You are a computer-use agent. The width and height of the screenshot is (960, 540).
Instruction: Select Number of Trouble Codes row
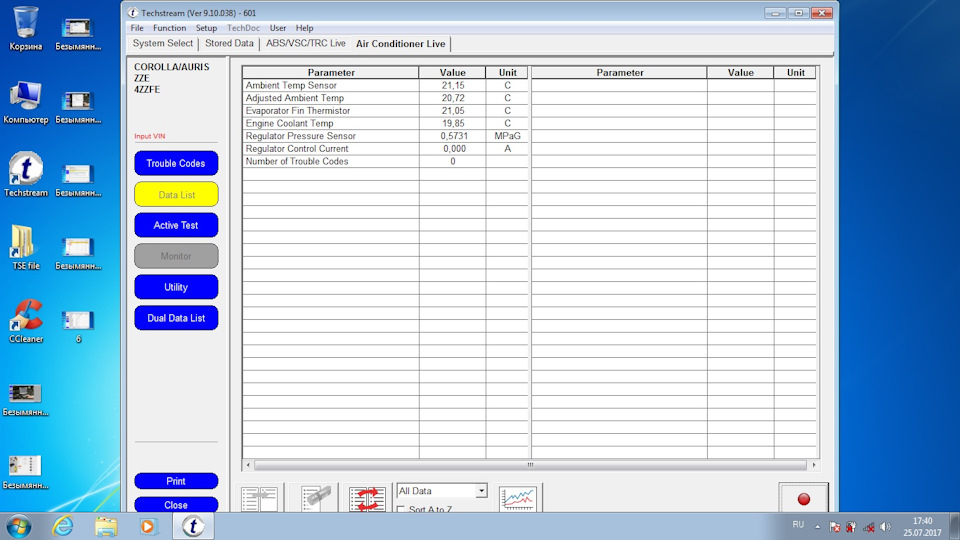[385, 162]
